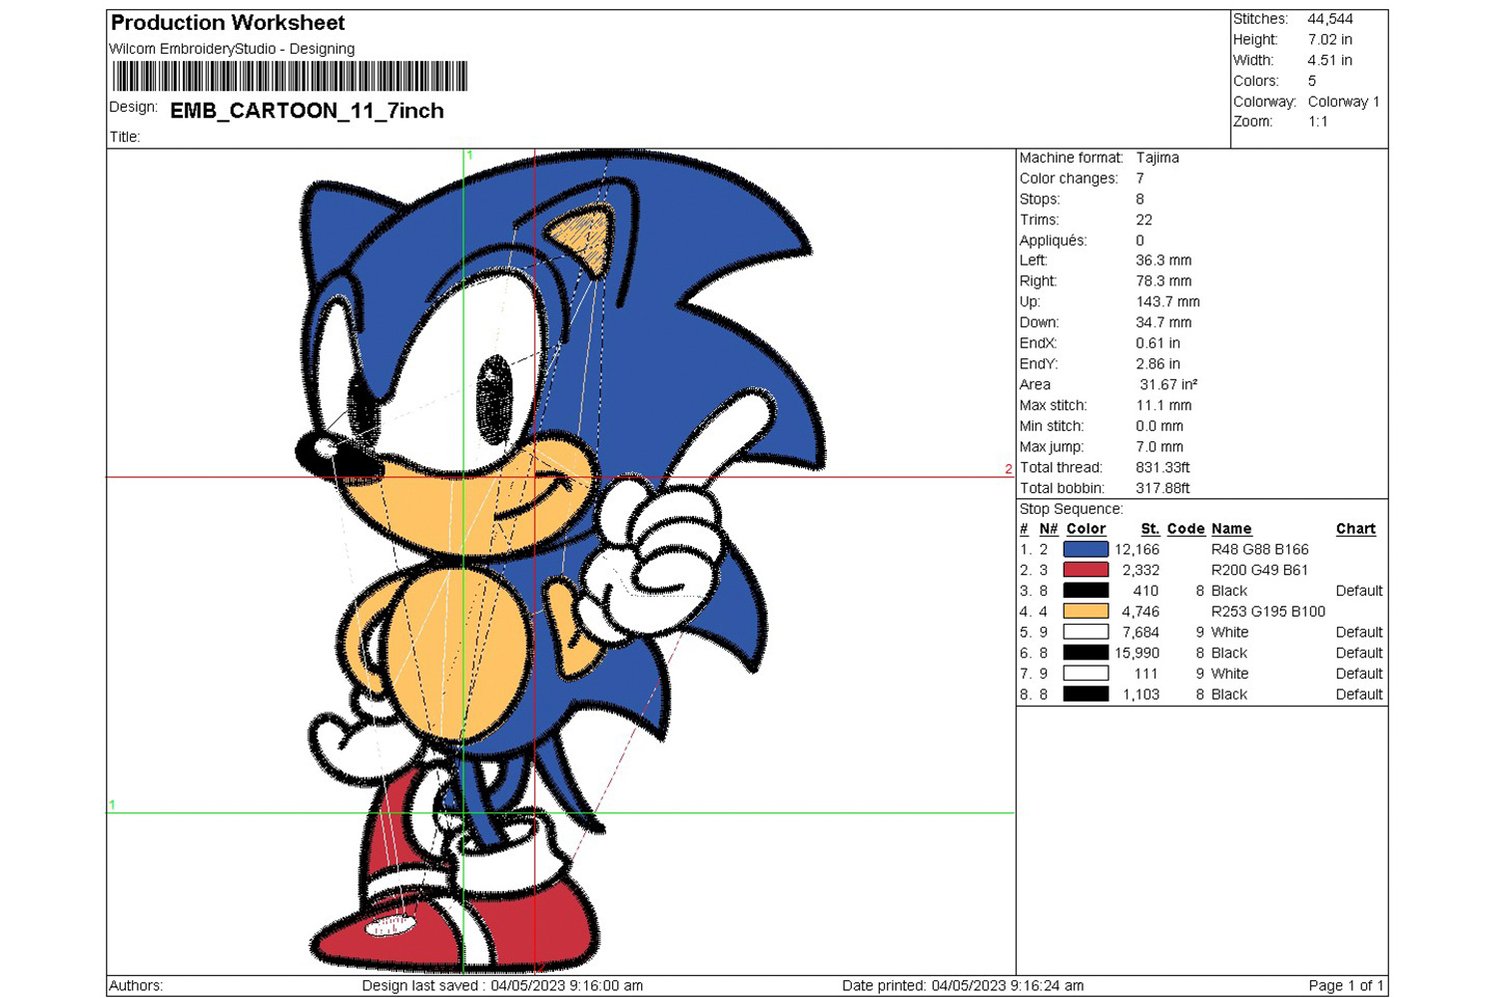Select the trims value "22"
The width and height of the screenshot is (1500, 998).
point(1144,220)
